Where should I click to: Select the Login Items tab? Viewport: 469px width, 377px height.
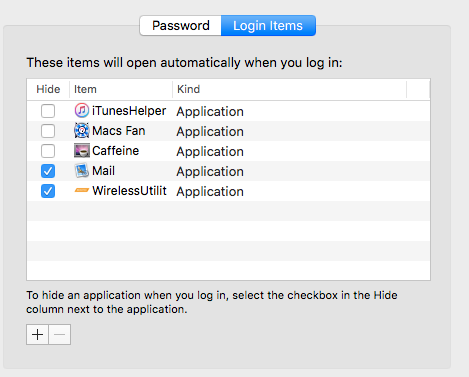(268, 25)
